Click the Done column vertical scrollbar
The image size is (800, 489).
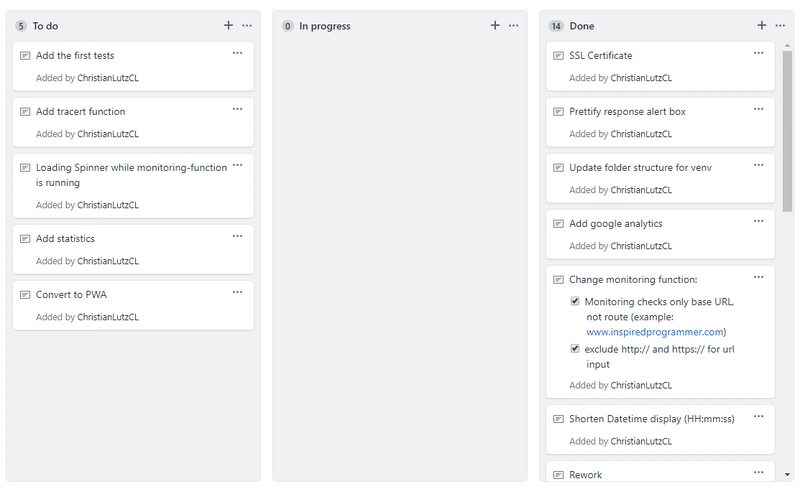(x=788, y=130)
